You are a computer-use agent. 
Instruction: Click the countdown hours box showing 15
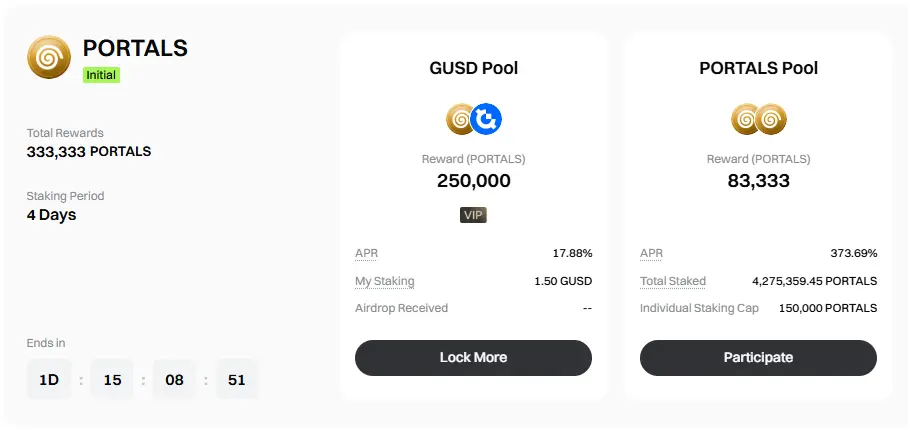point(112,380)
